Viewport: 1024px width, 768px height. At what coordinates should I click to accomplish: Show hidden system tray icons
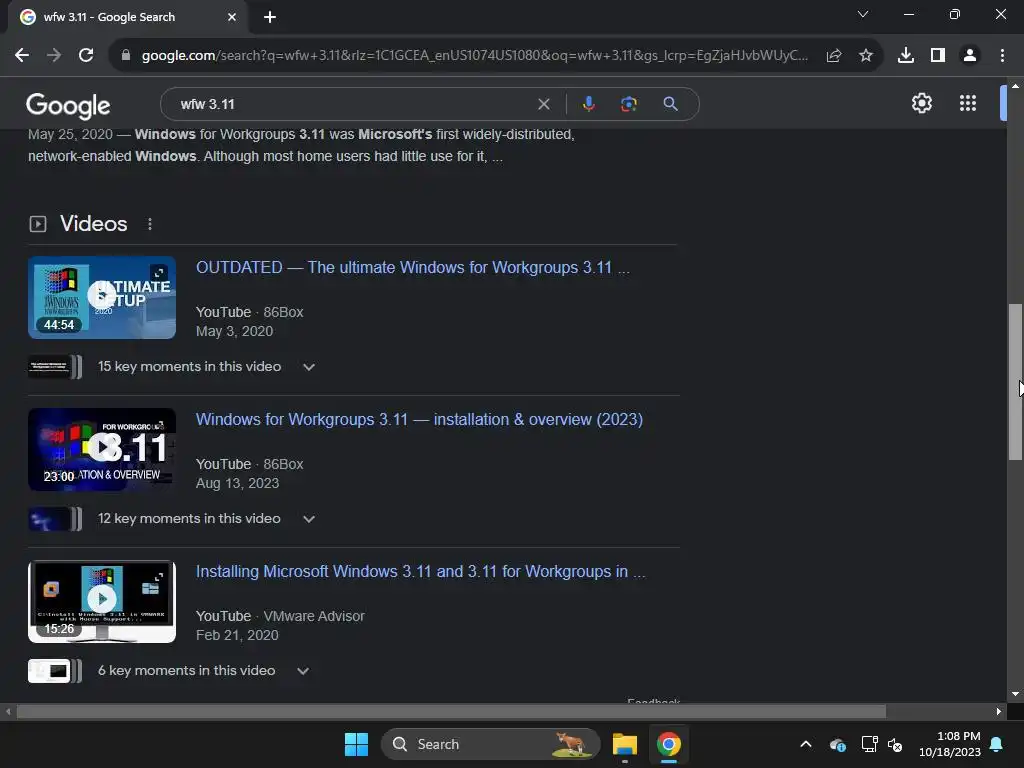click(806, 744)
